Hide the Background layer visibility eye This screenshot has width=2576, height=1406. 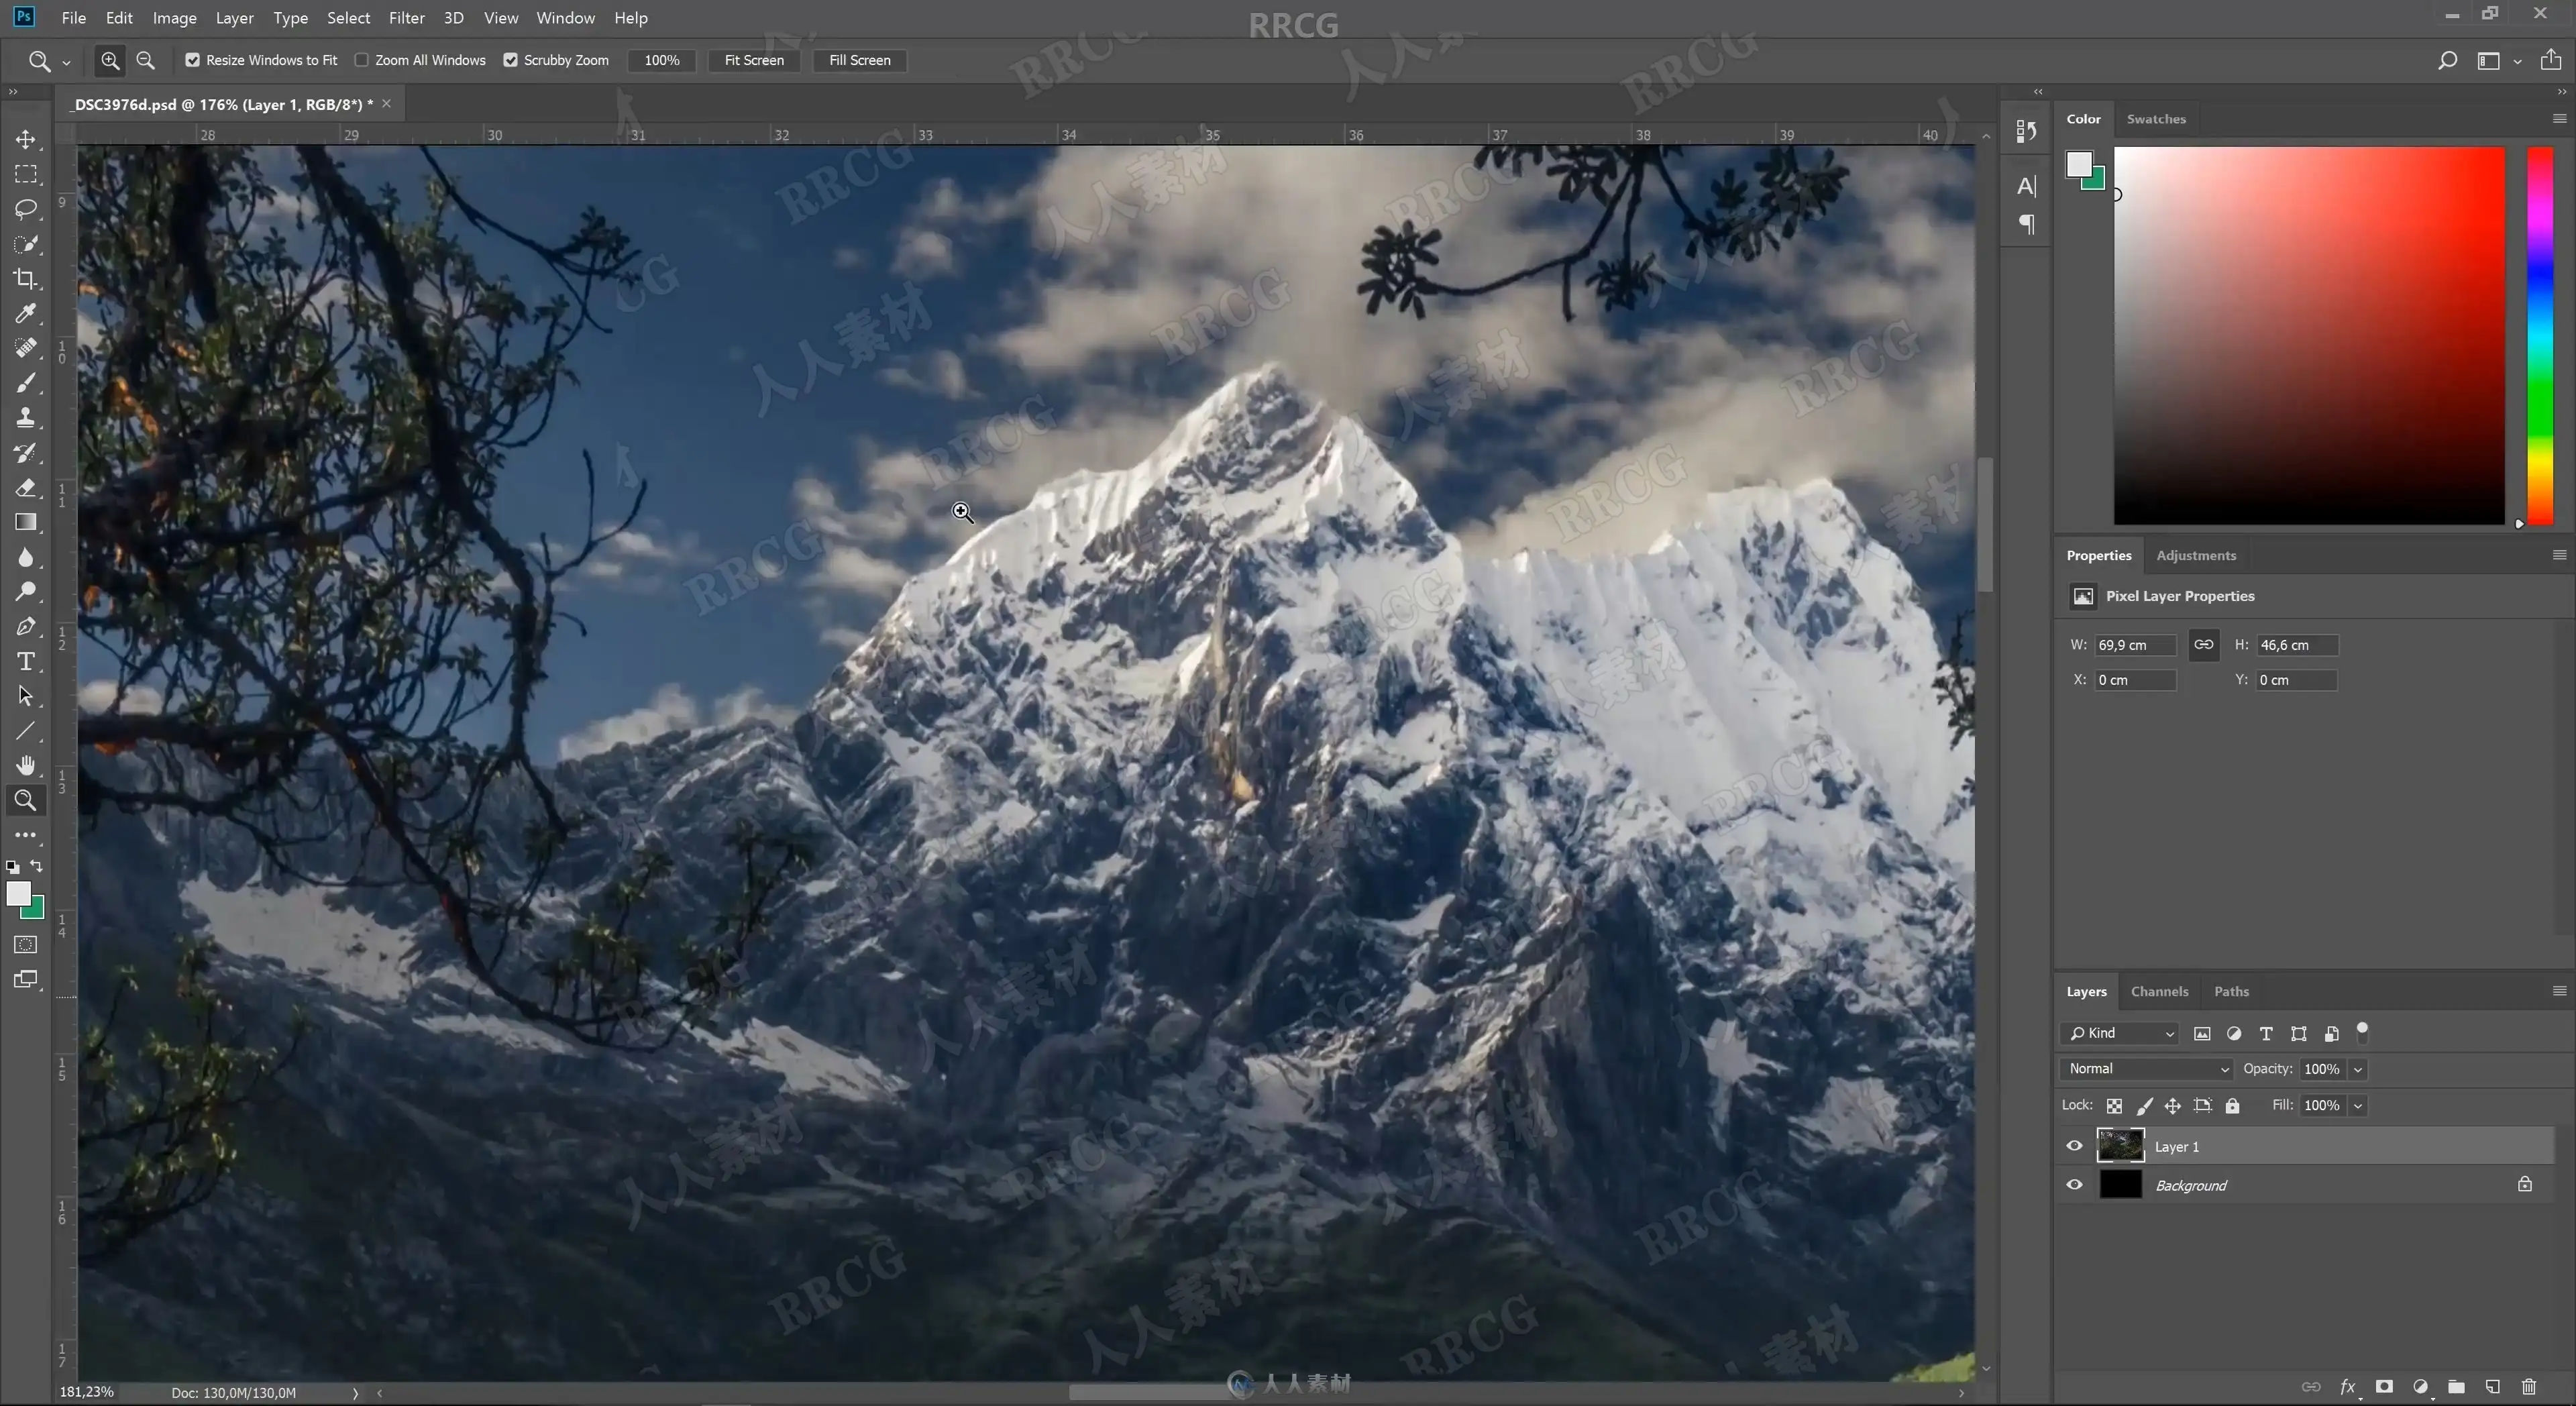click(2074, 1185)
